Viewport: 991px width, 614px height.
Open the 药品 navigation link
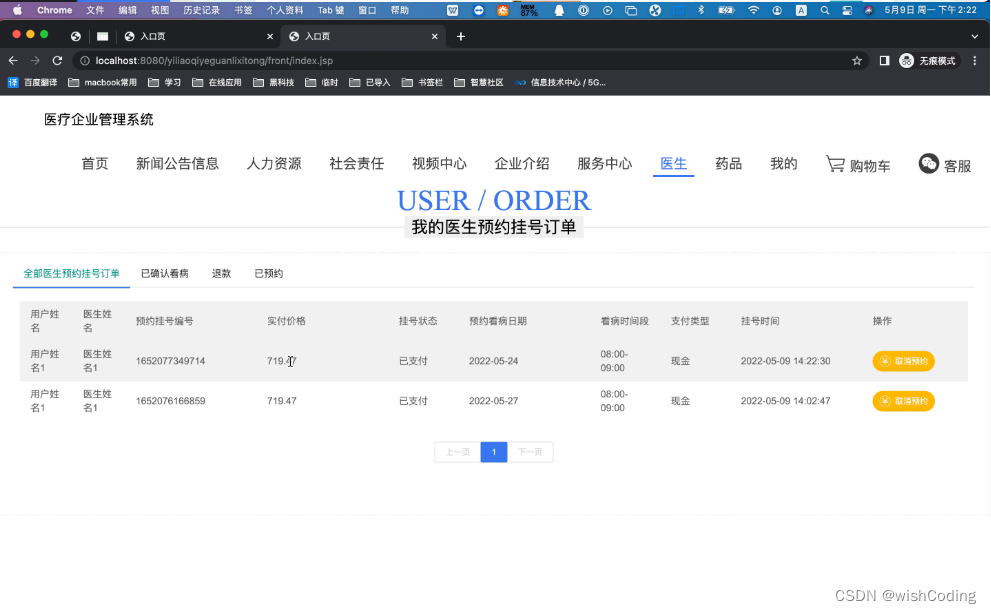728,163
